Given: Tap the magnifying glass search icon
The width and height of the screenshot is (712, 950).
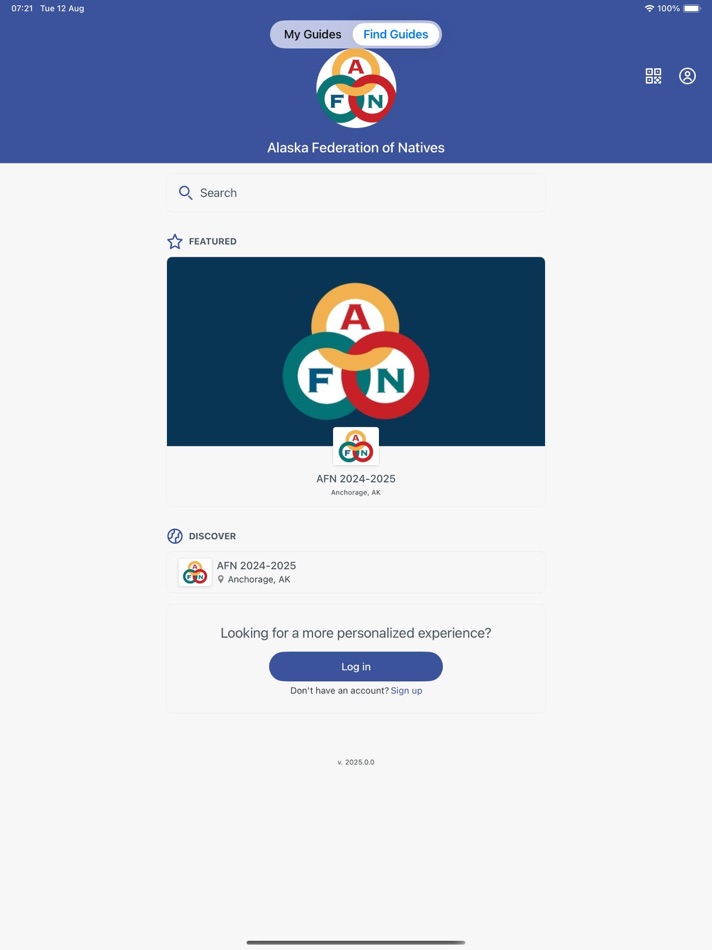Looking at the screenshot, I should click(185, 193).
